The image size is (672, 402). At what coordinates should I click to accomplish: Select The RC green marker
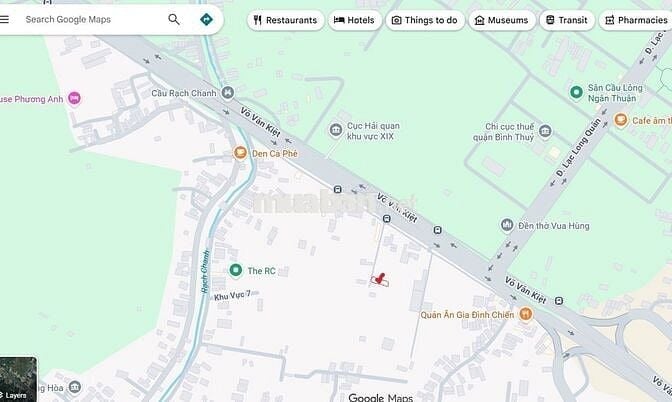(x=235, y=270)
